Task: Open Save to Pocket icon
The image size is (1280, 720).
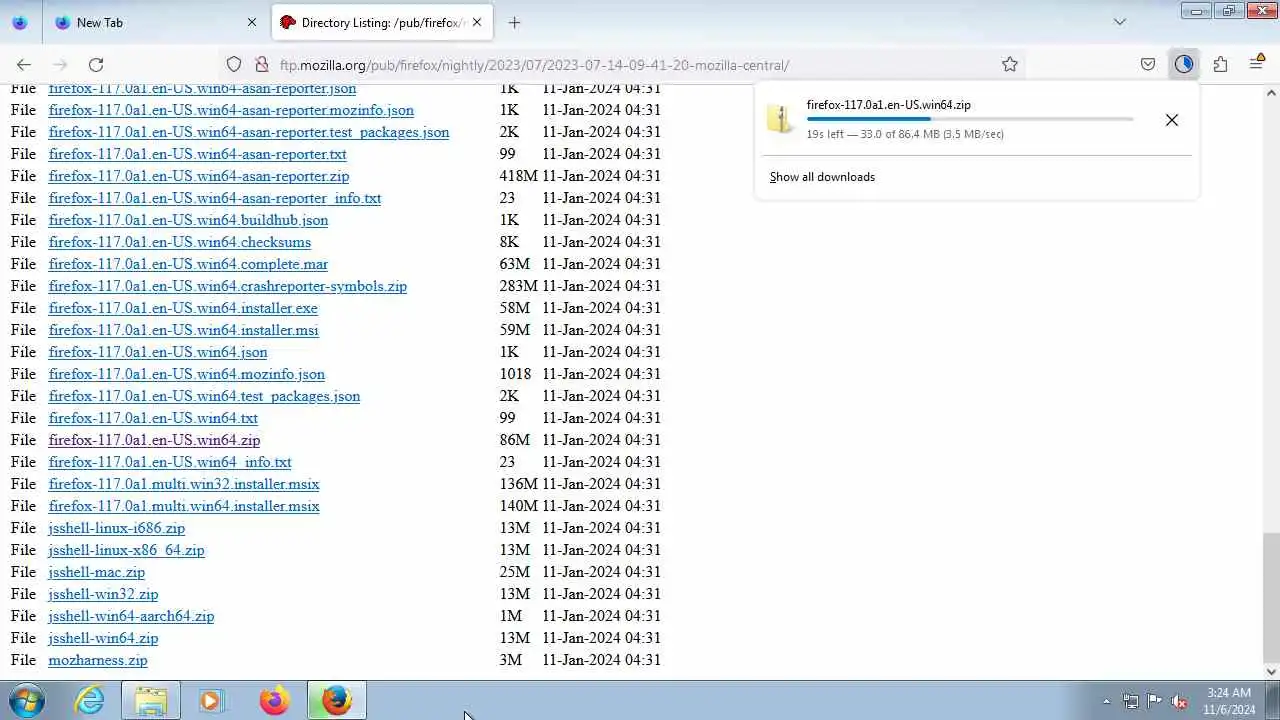Action: tap(1148, 64)
